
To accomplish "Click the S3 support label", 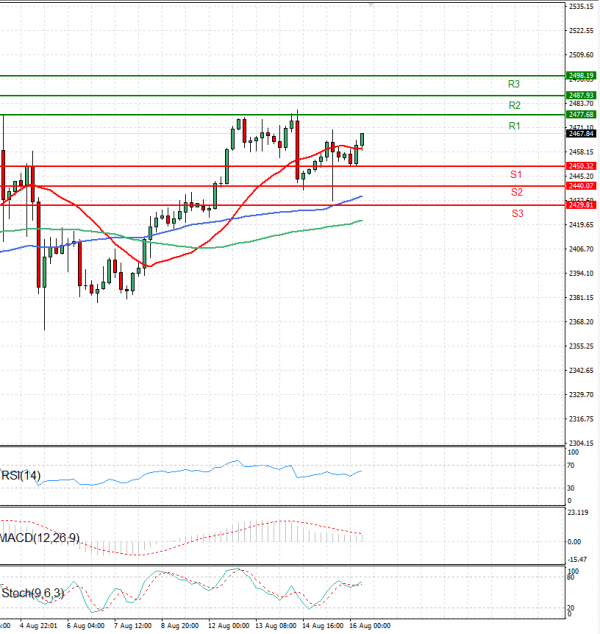I will 517,214.
